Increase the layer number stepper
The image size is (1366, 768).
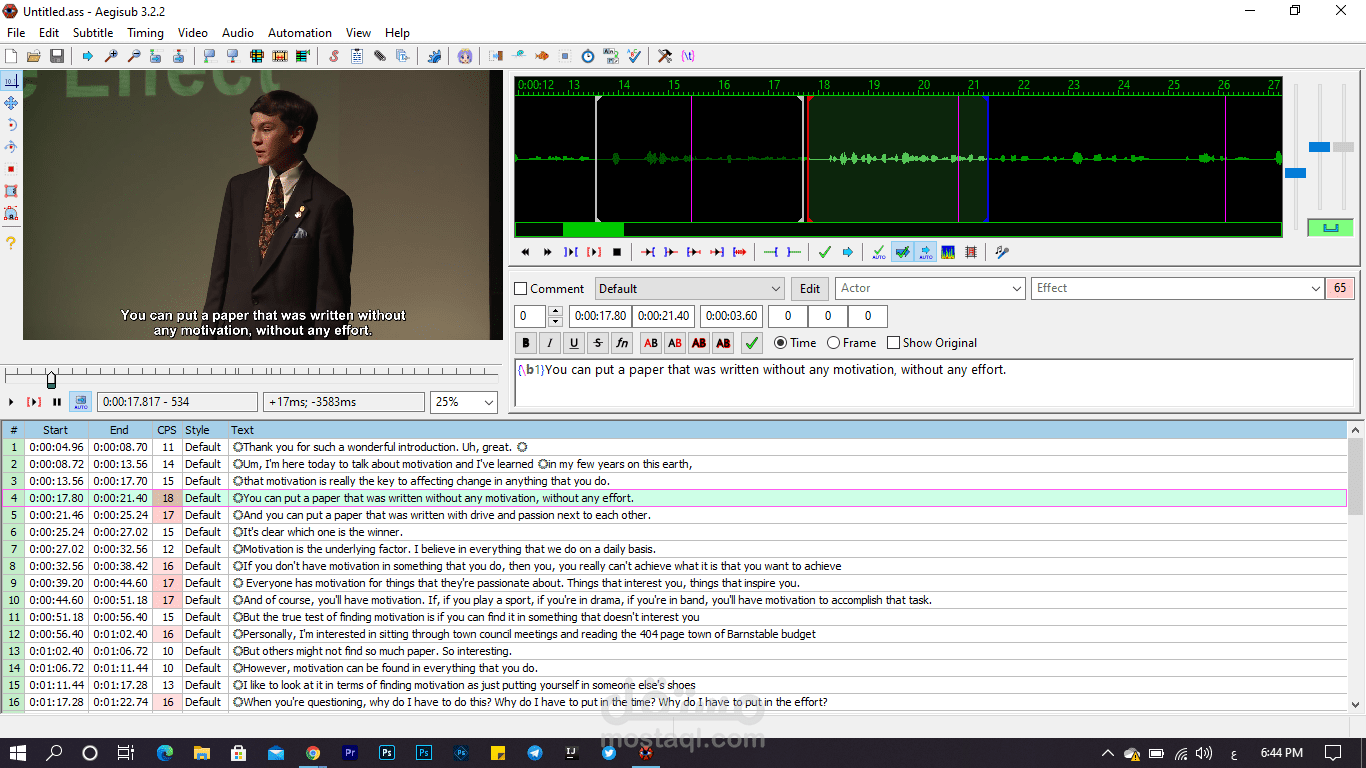click(x=555, y=311)
